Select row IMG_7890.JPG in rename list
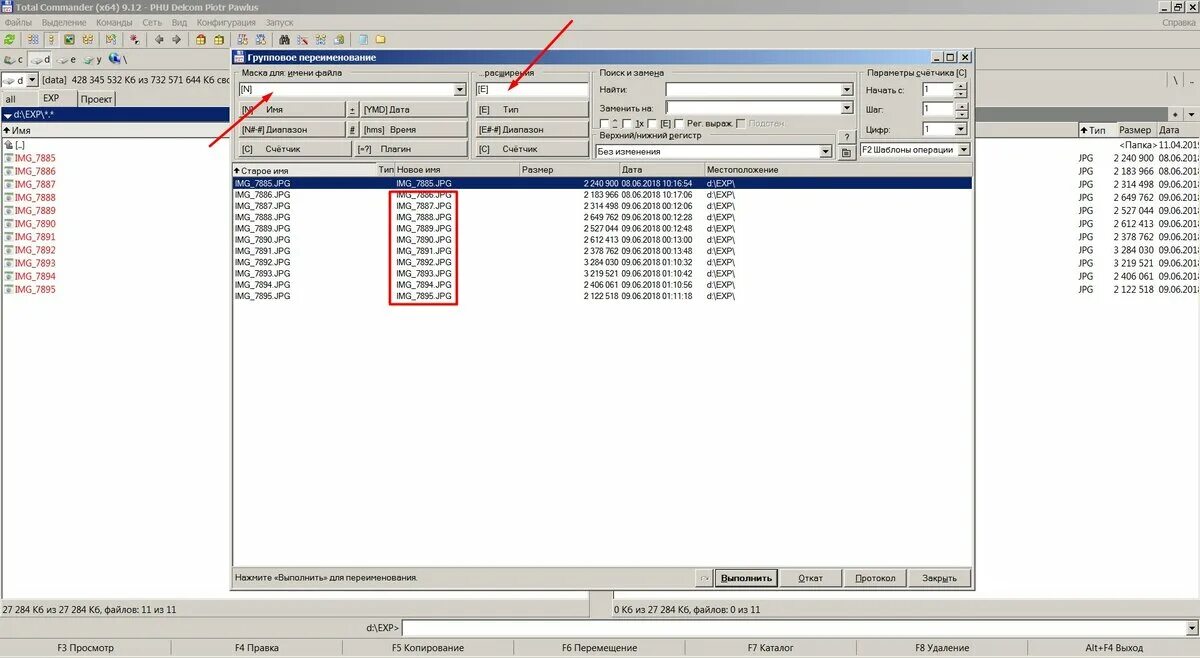Screen dimensions: 1200x658 (602, 240)
